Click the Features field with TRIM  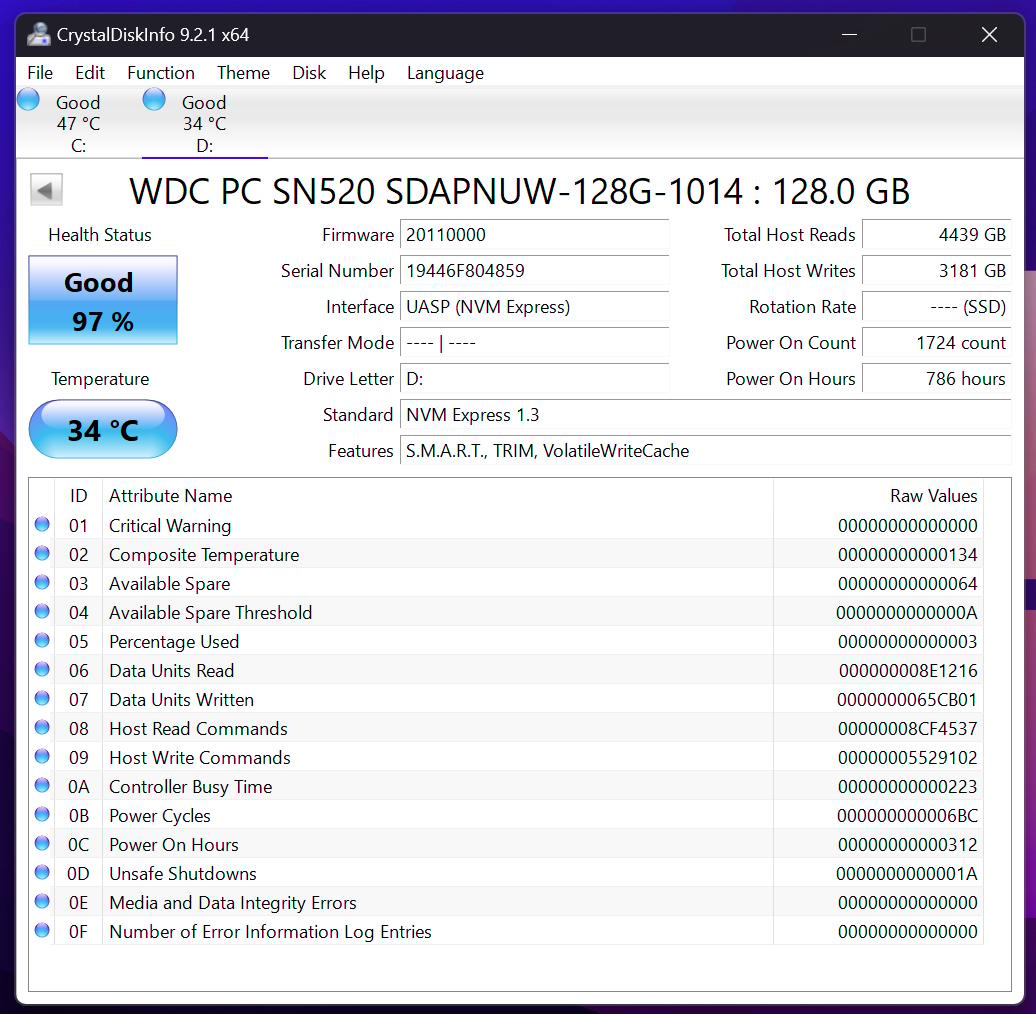pyautogui.click(x=705, y=451)
